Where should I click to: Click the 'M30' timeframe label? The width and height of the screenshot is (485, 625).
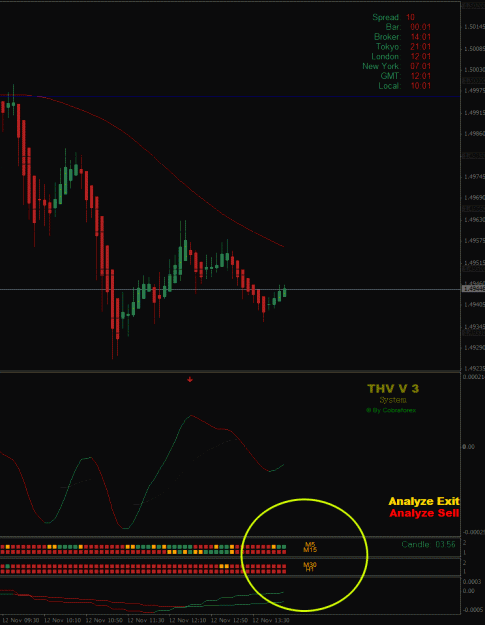(310, 565)
